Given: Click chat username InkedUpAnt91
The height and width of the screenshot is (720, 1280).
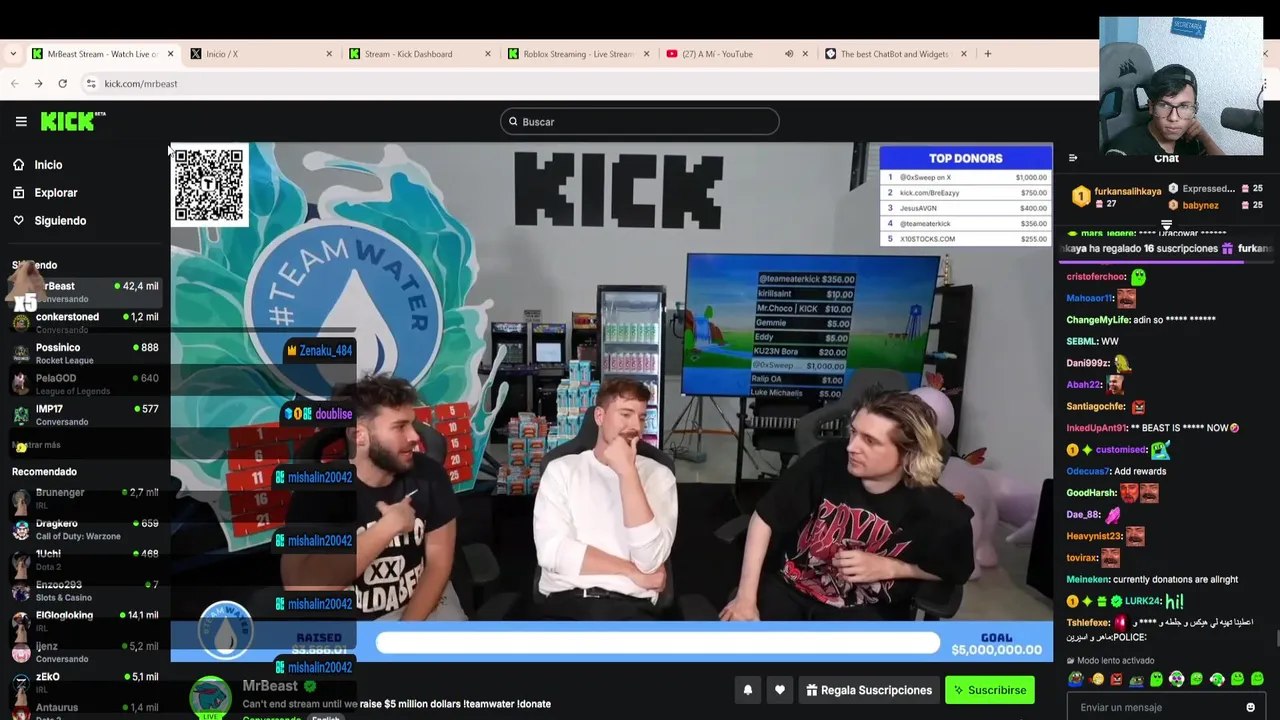Looking at the screenshot, I should click(1096, 428).
